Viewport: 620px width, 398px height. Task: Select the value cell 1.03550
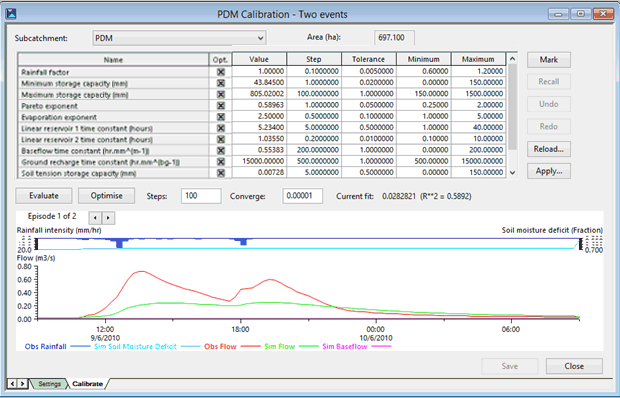pos(259,139)
